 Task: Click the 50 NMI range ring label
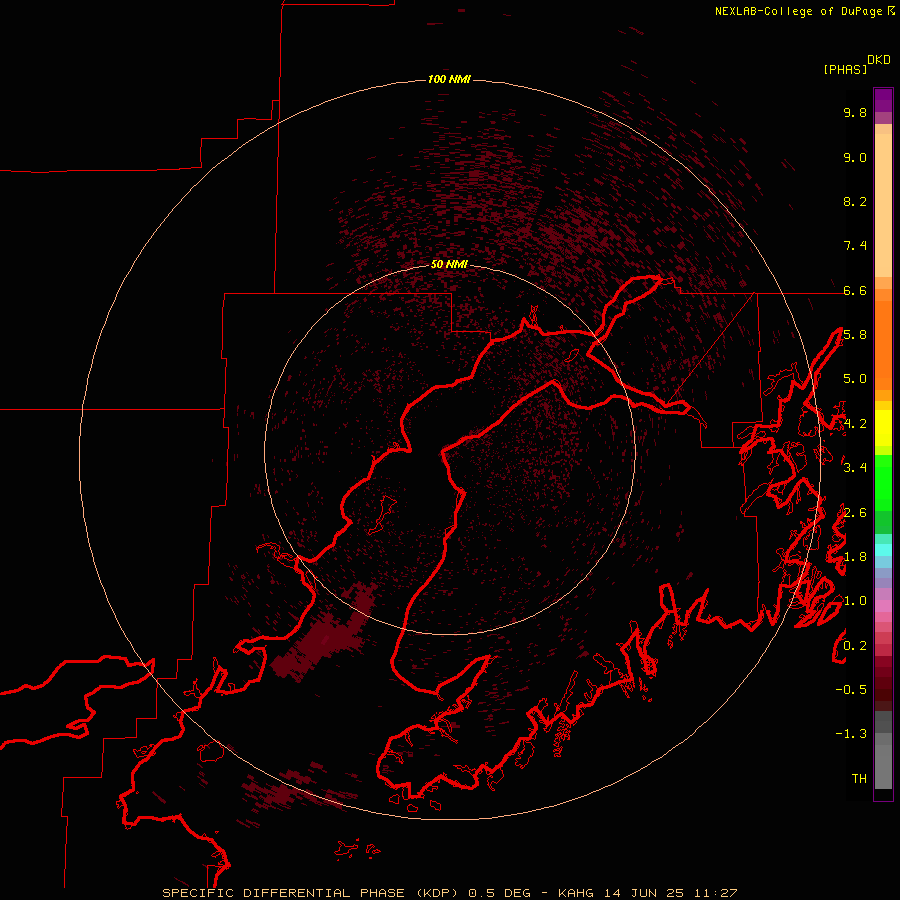pos(449,264)
